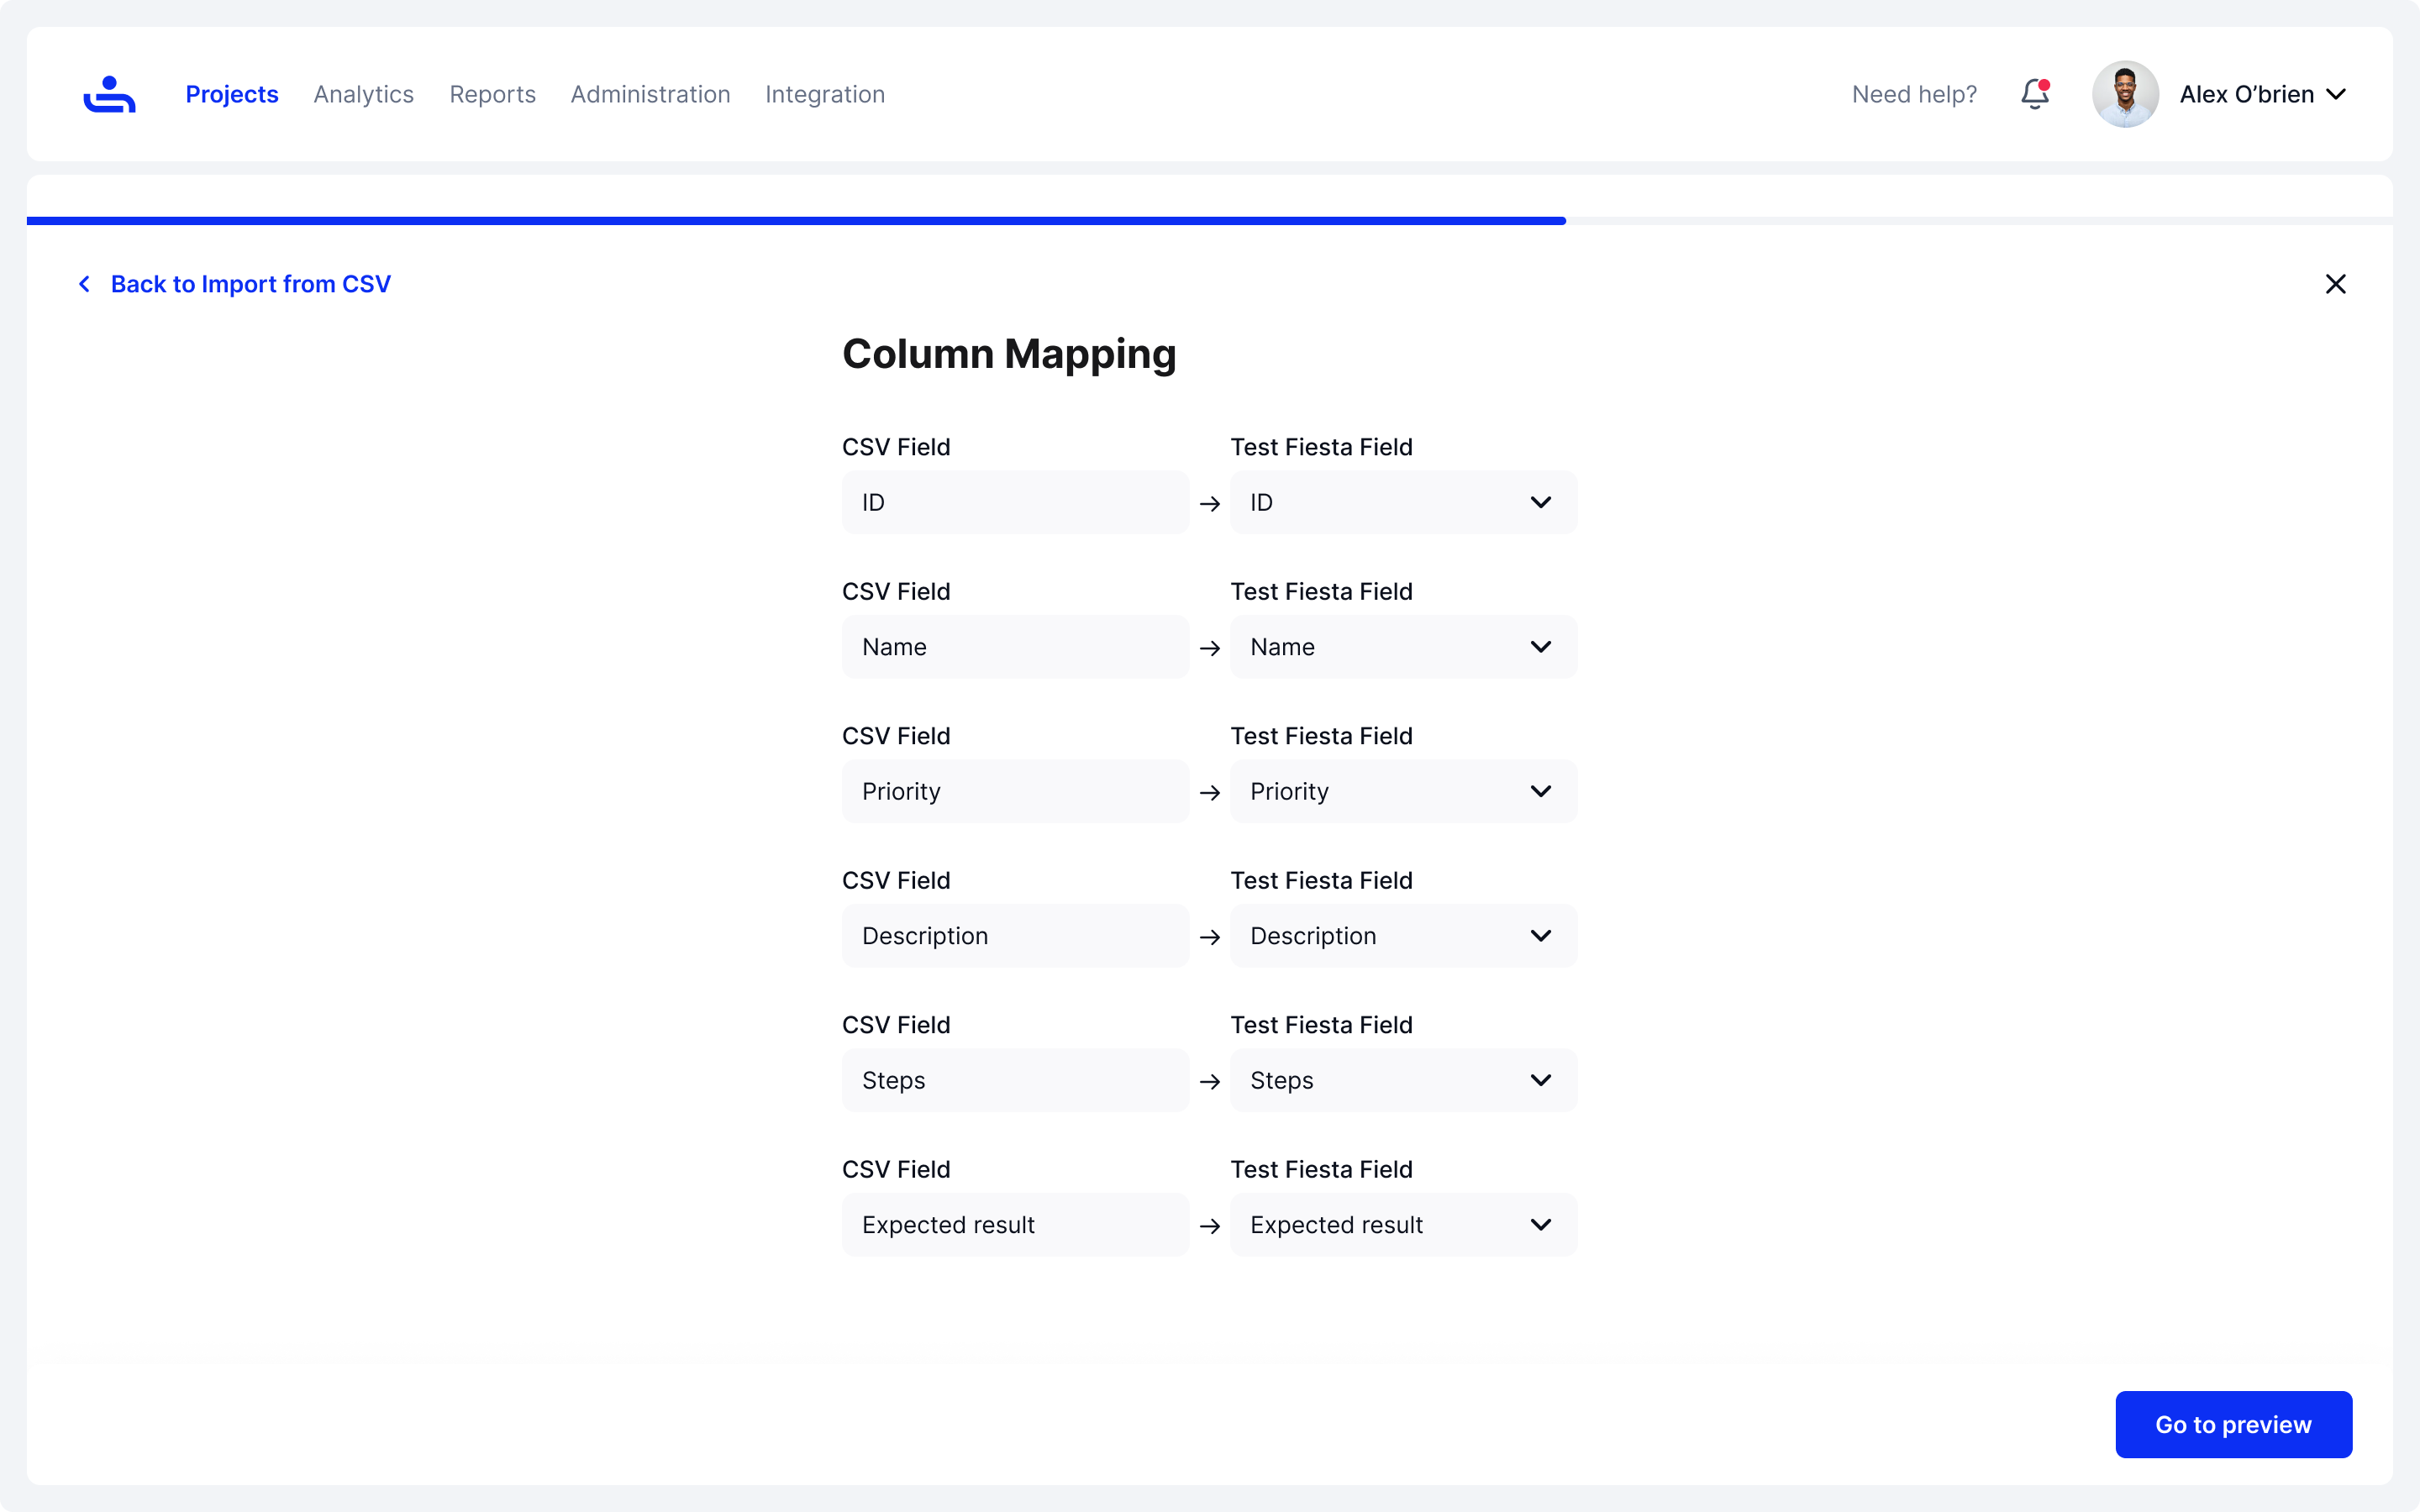The image size is (2420, 1512).
Task: Follow Back to Import from CSV link
Action: (250, 284)
